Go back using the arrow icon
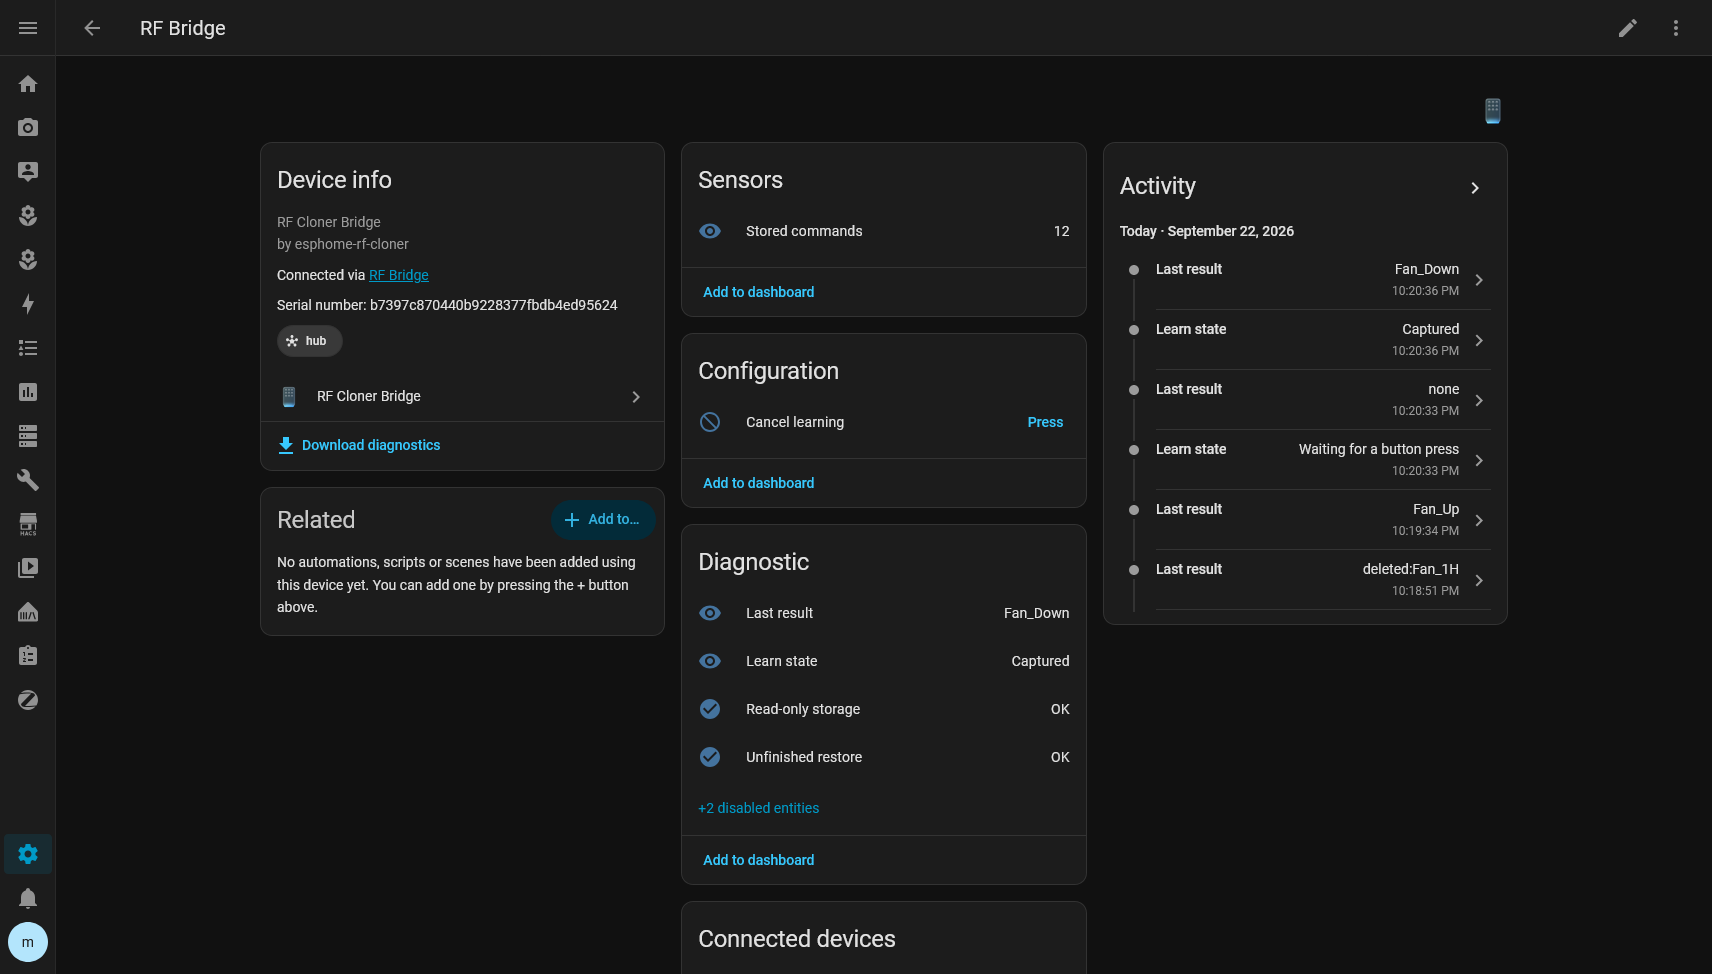The width and height of the screenshot is (1712, 974). 92,28
